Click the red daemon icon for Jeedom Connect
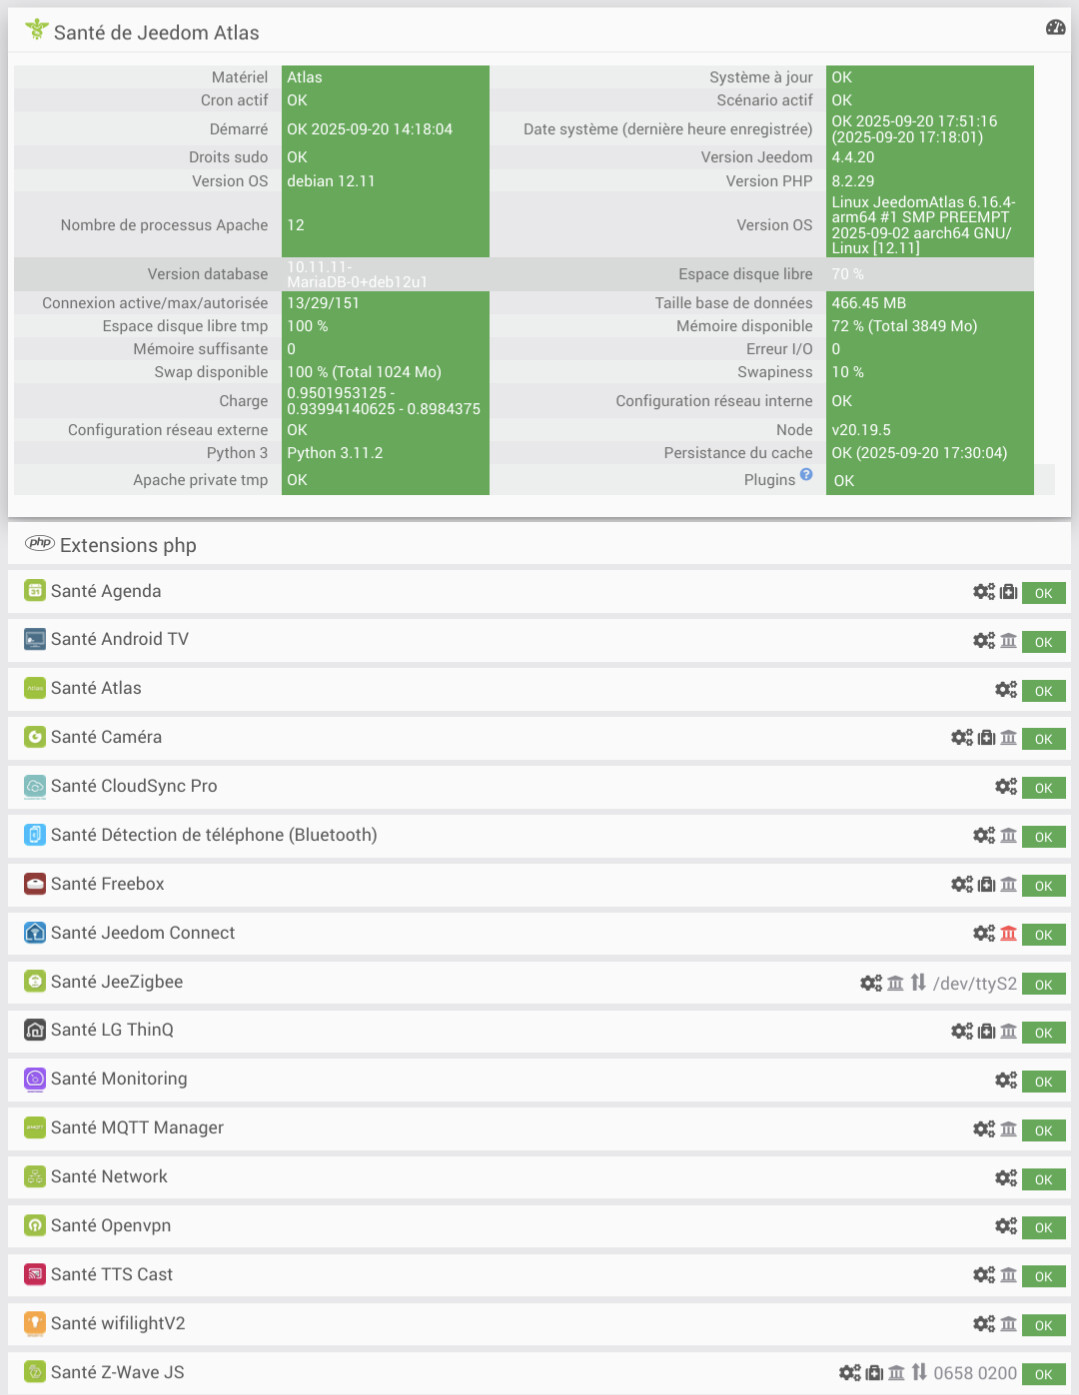This screenshot has height=1395, width=1079. coord(1008,933)
